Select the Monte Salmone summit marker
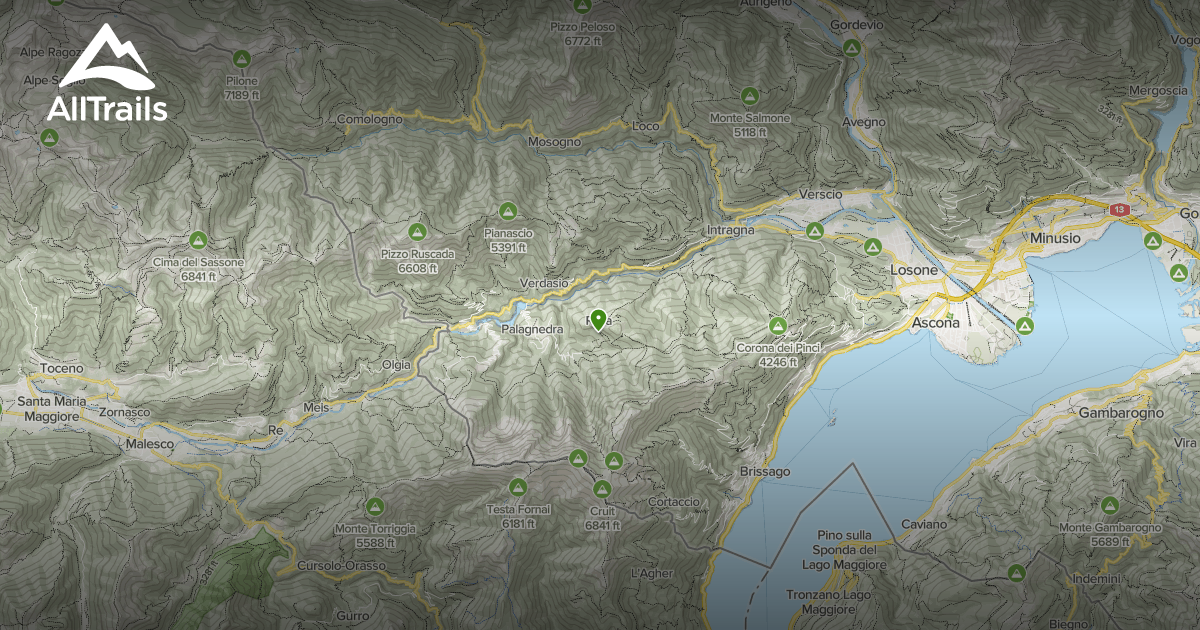The width and height of the screenshot is (1200, 630). tap(751, 94)
